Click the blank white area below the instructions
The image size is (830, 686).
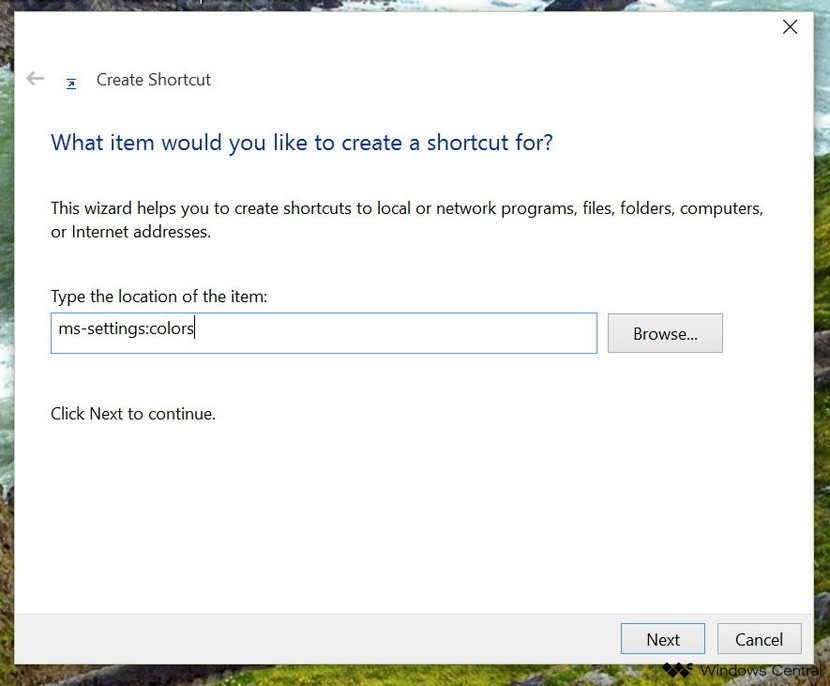coord(400,510)
